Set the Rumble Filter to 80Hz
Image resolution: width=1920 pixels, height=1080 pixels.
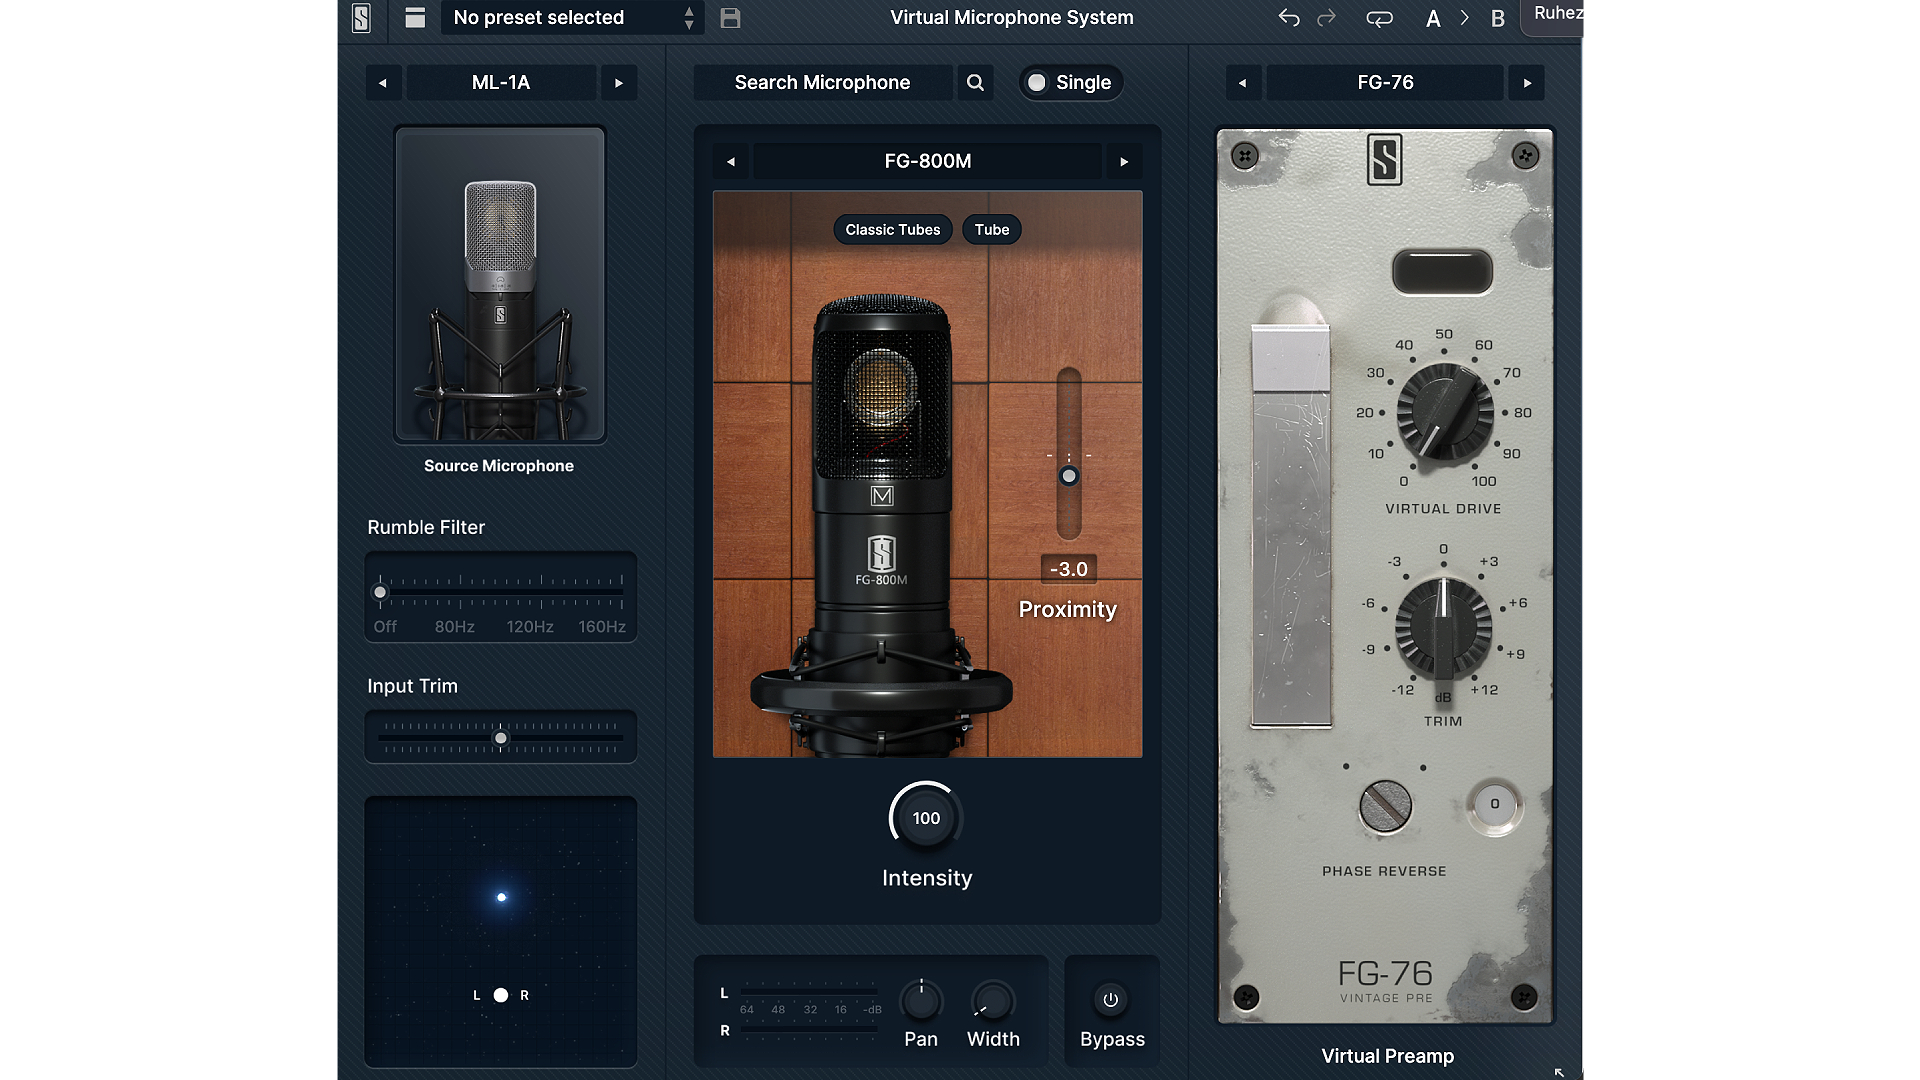(455, 627)
